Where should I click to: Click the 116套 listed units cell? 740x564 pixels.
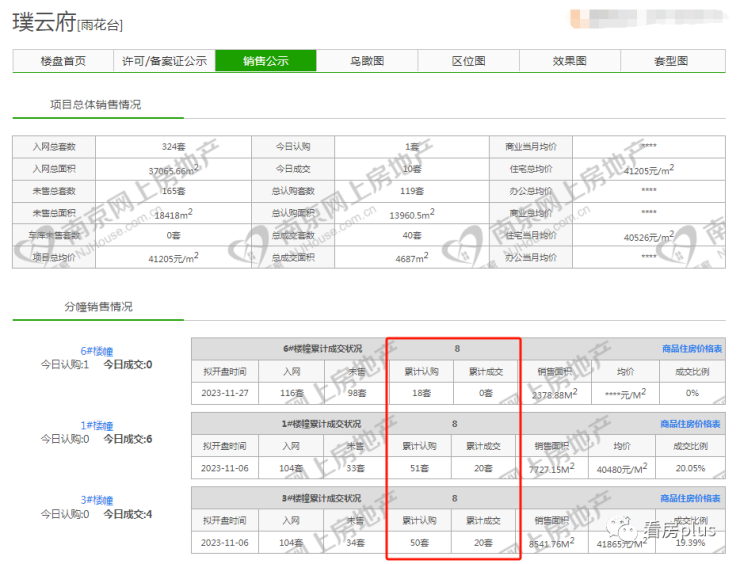click(x=292, y=393)
